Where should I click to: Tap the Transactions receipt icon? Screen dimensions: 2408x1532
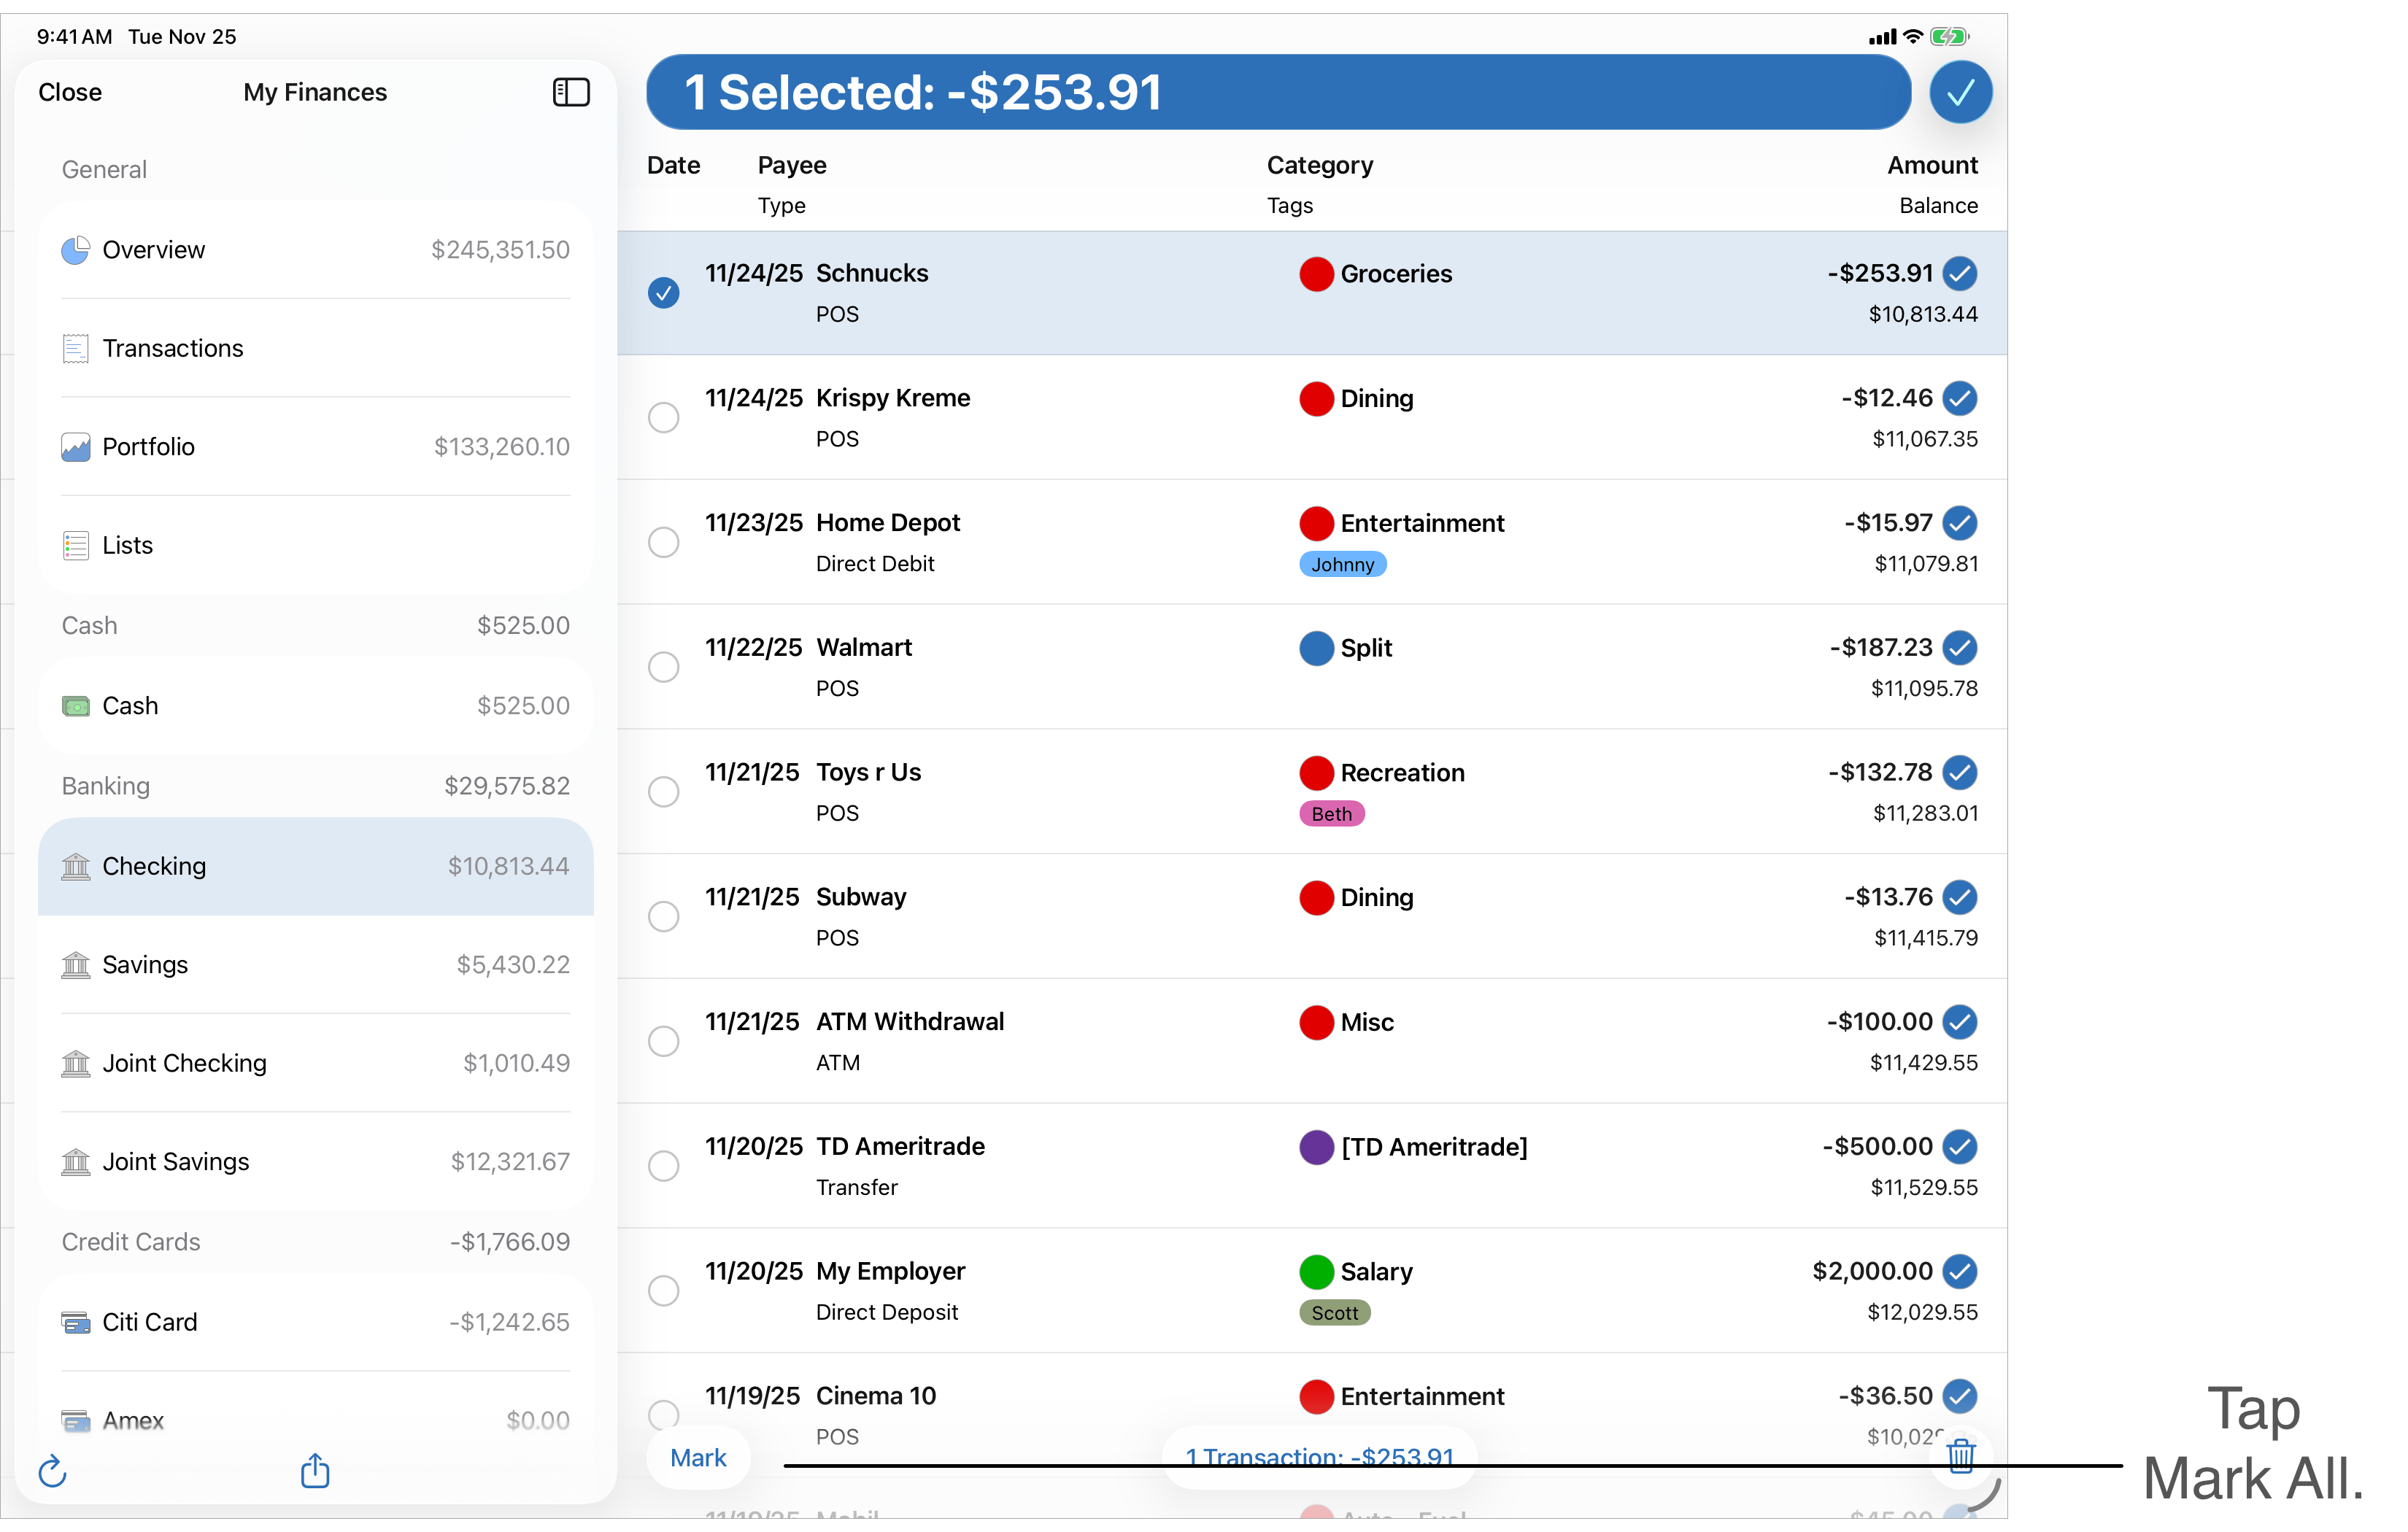[x=75, y=348]
